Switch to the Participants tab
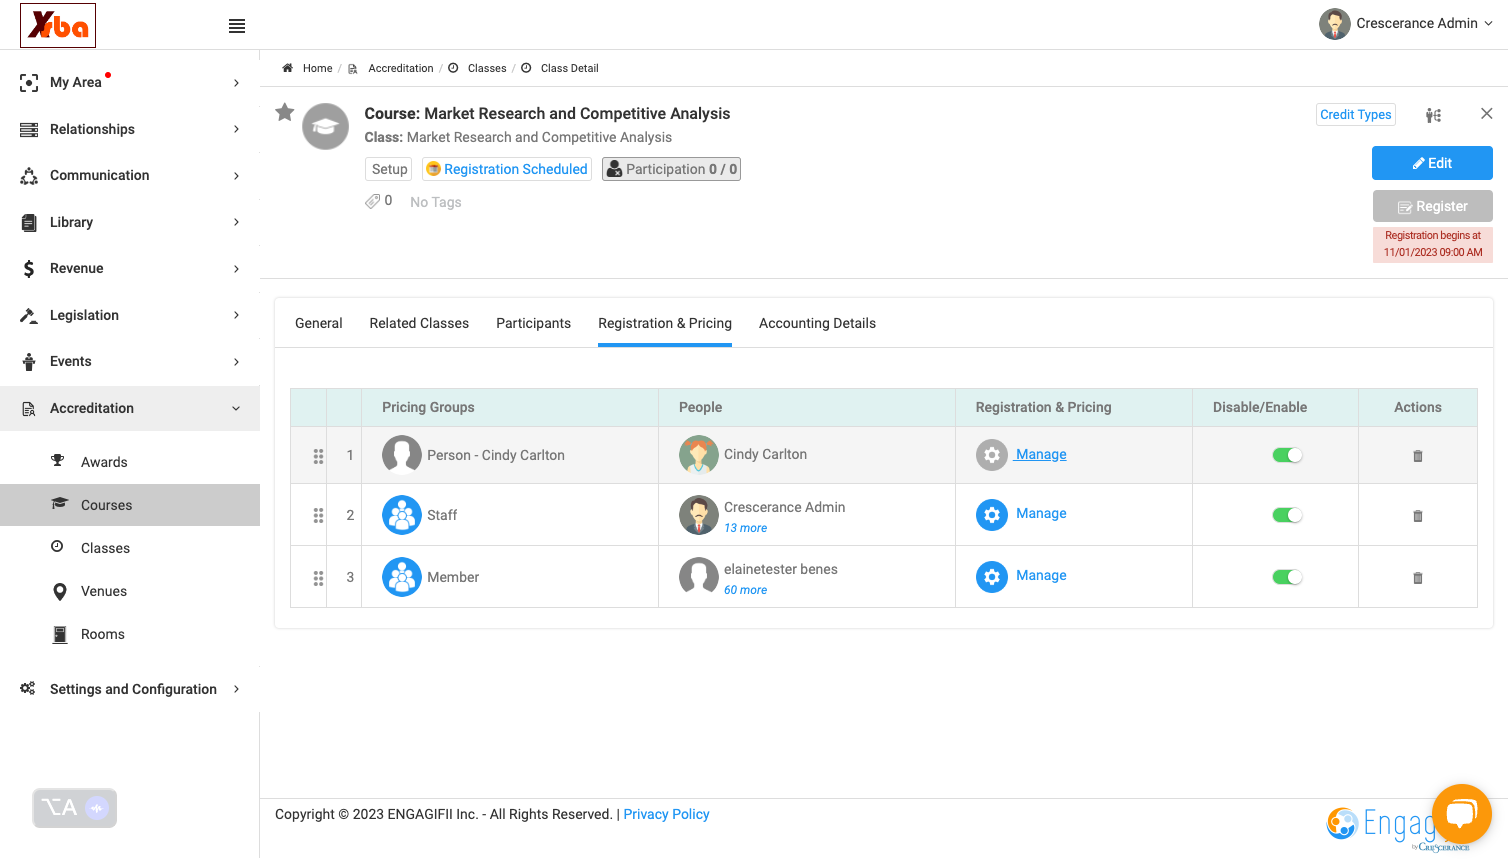Image resolution: width=1508 pixels, height=860 pixels. (533, 323)
